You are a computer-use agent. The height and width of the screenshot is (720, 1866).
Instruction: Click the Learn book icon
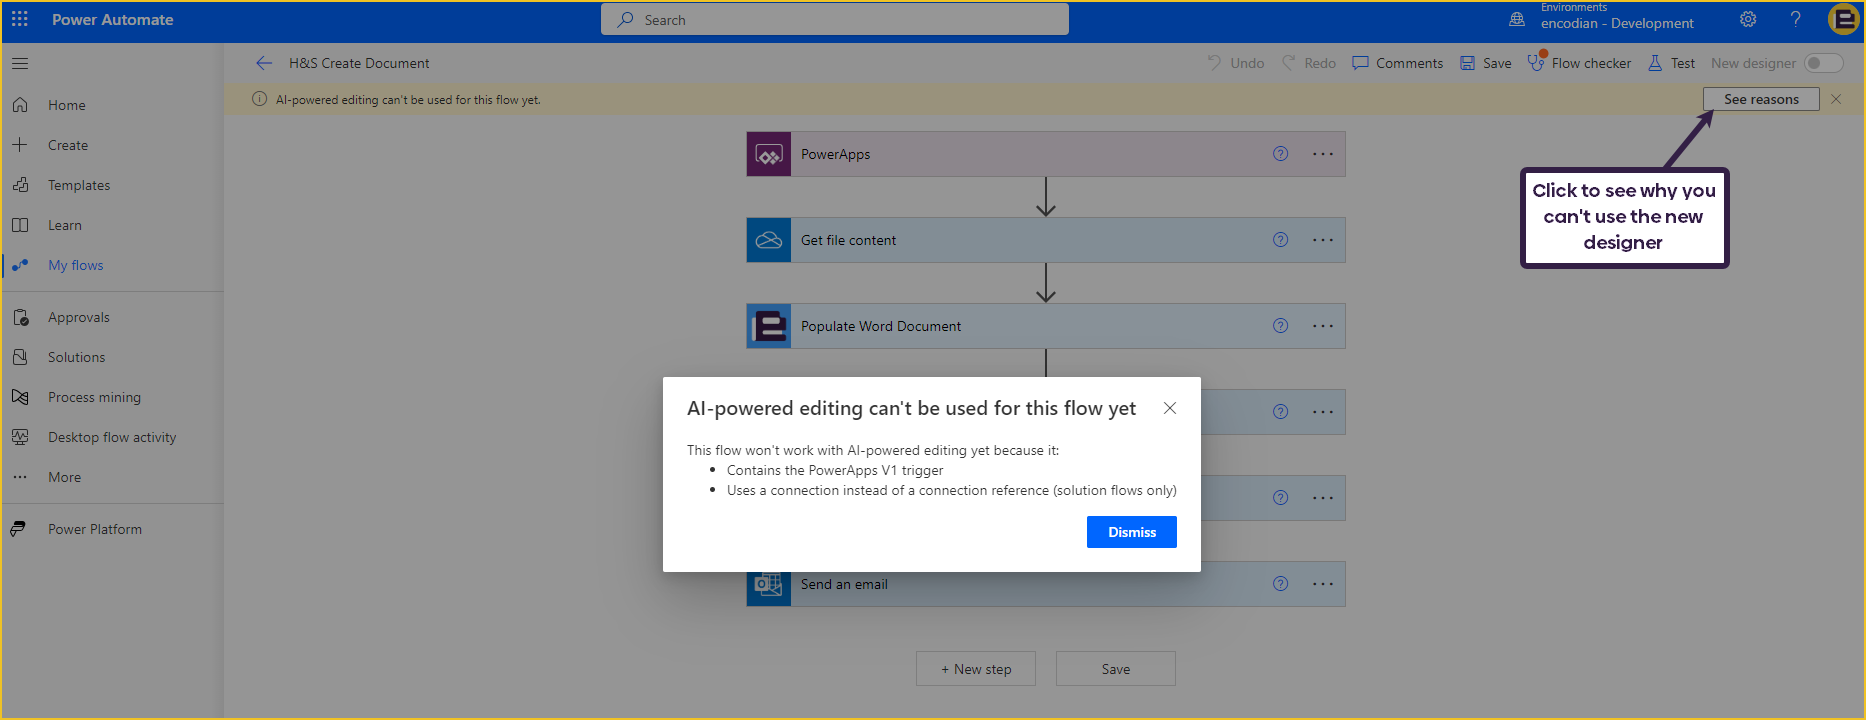coord(20,225)
